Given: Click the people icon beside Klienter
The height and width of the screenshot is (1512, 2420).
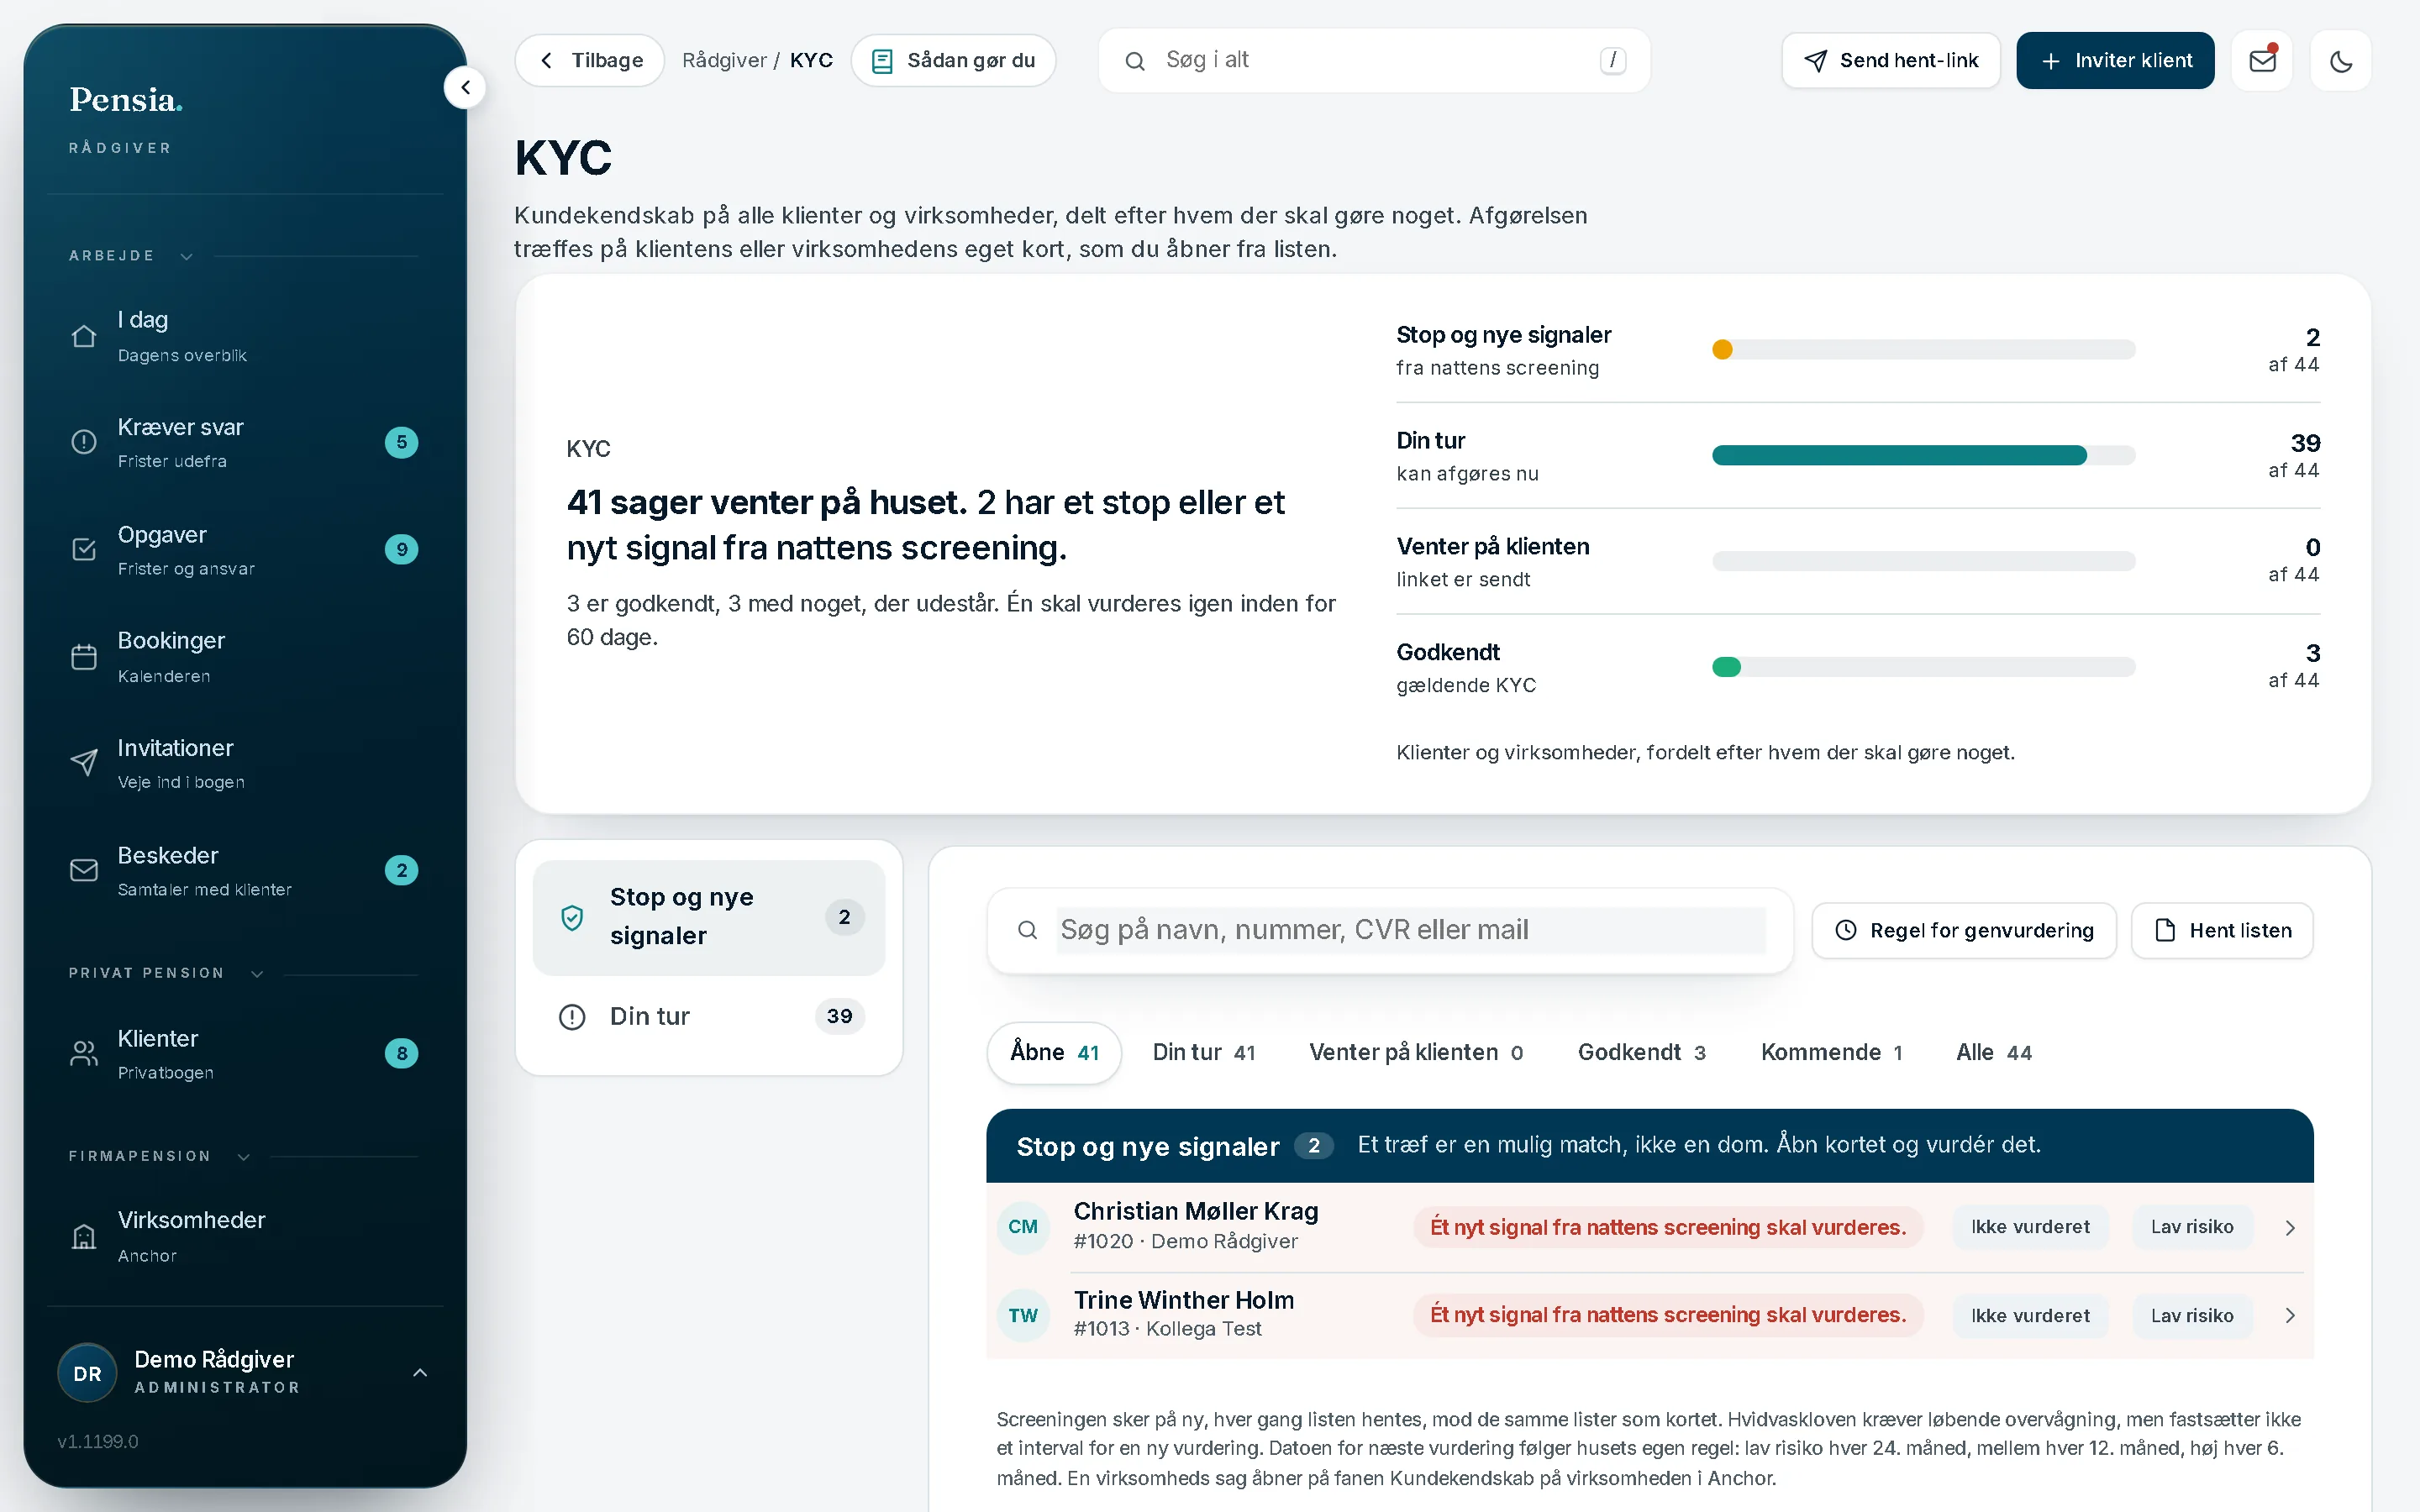Looking at the screenshot, I should (x=84, y=1053).
